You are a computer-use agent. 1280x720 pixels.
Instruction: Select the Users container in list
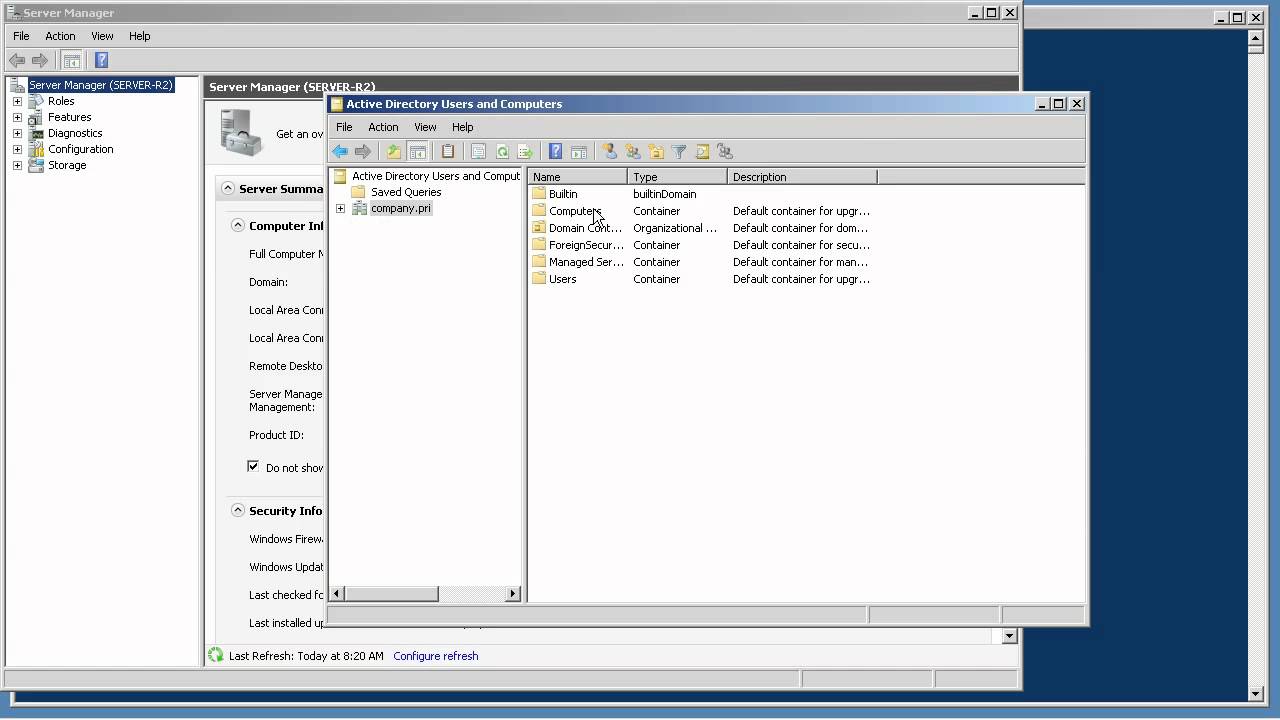pos(562,279)
